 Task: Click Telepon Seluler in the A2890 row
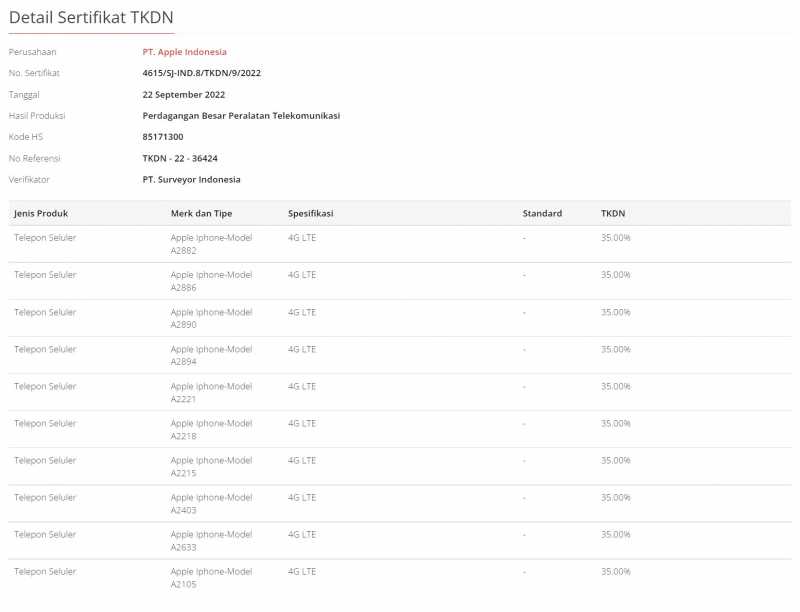coord(45,312)
